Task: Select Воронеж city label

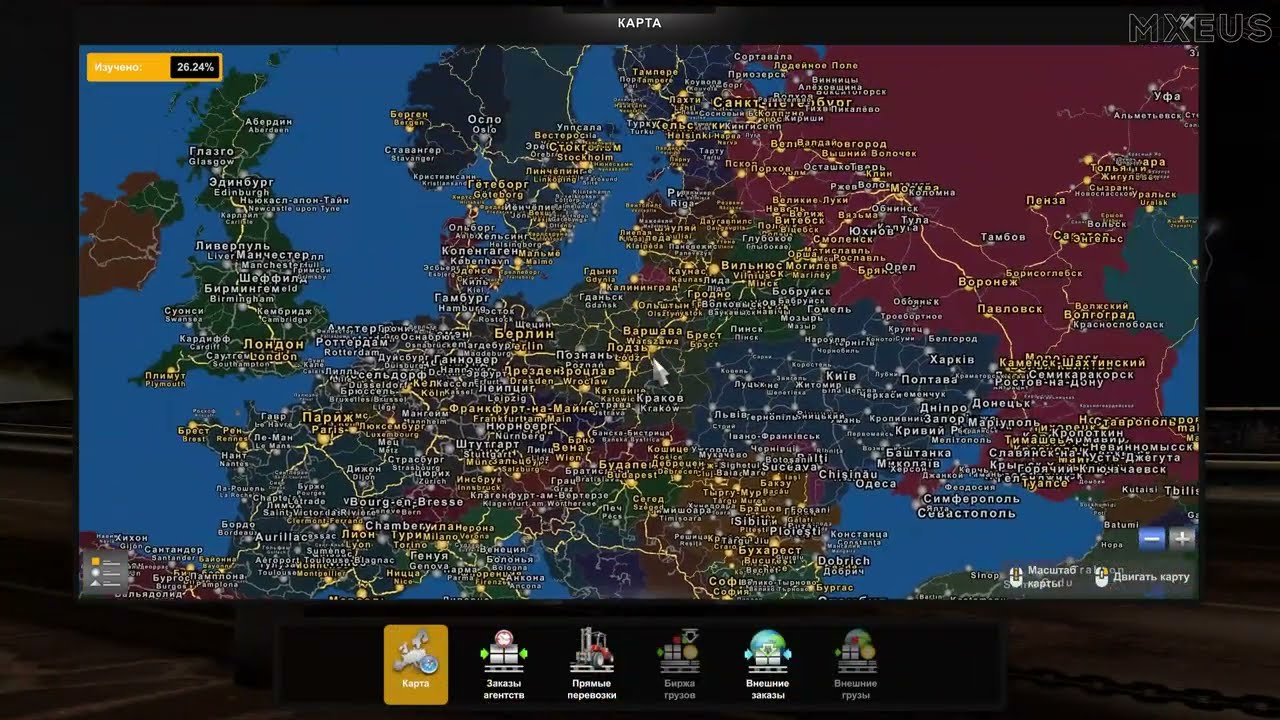Action: [x=988, y=282]
